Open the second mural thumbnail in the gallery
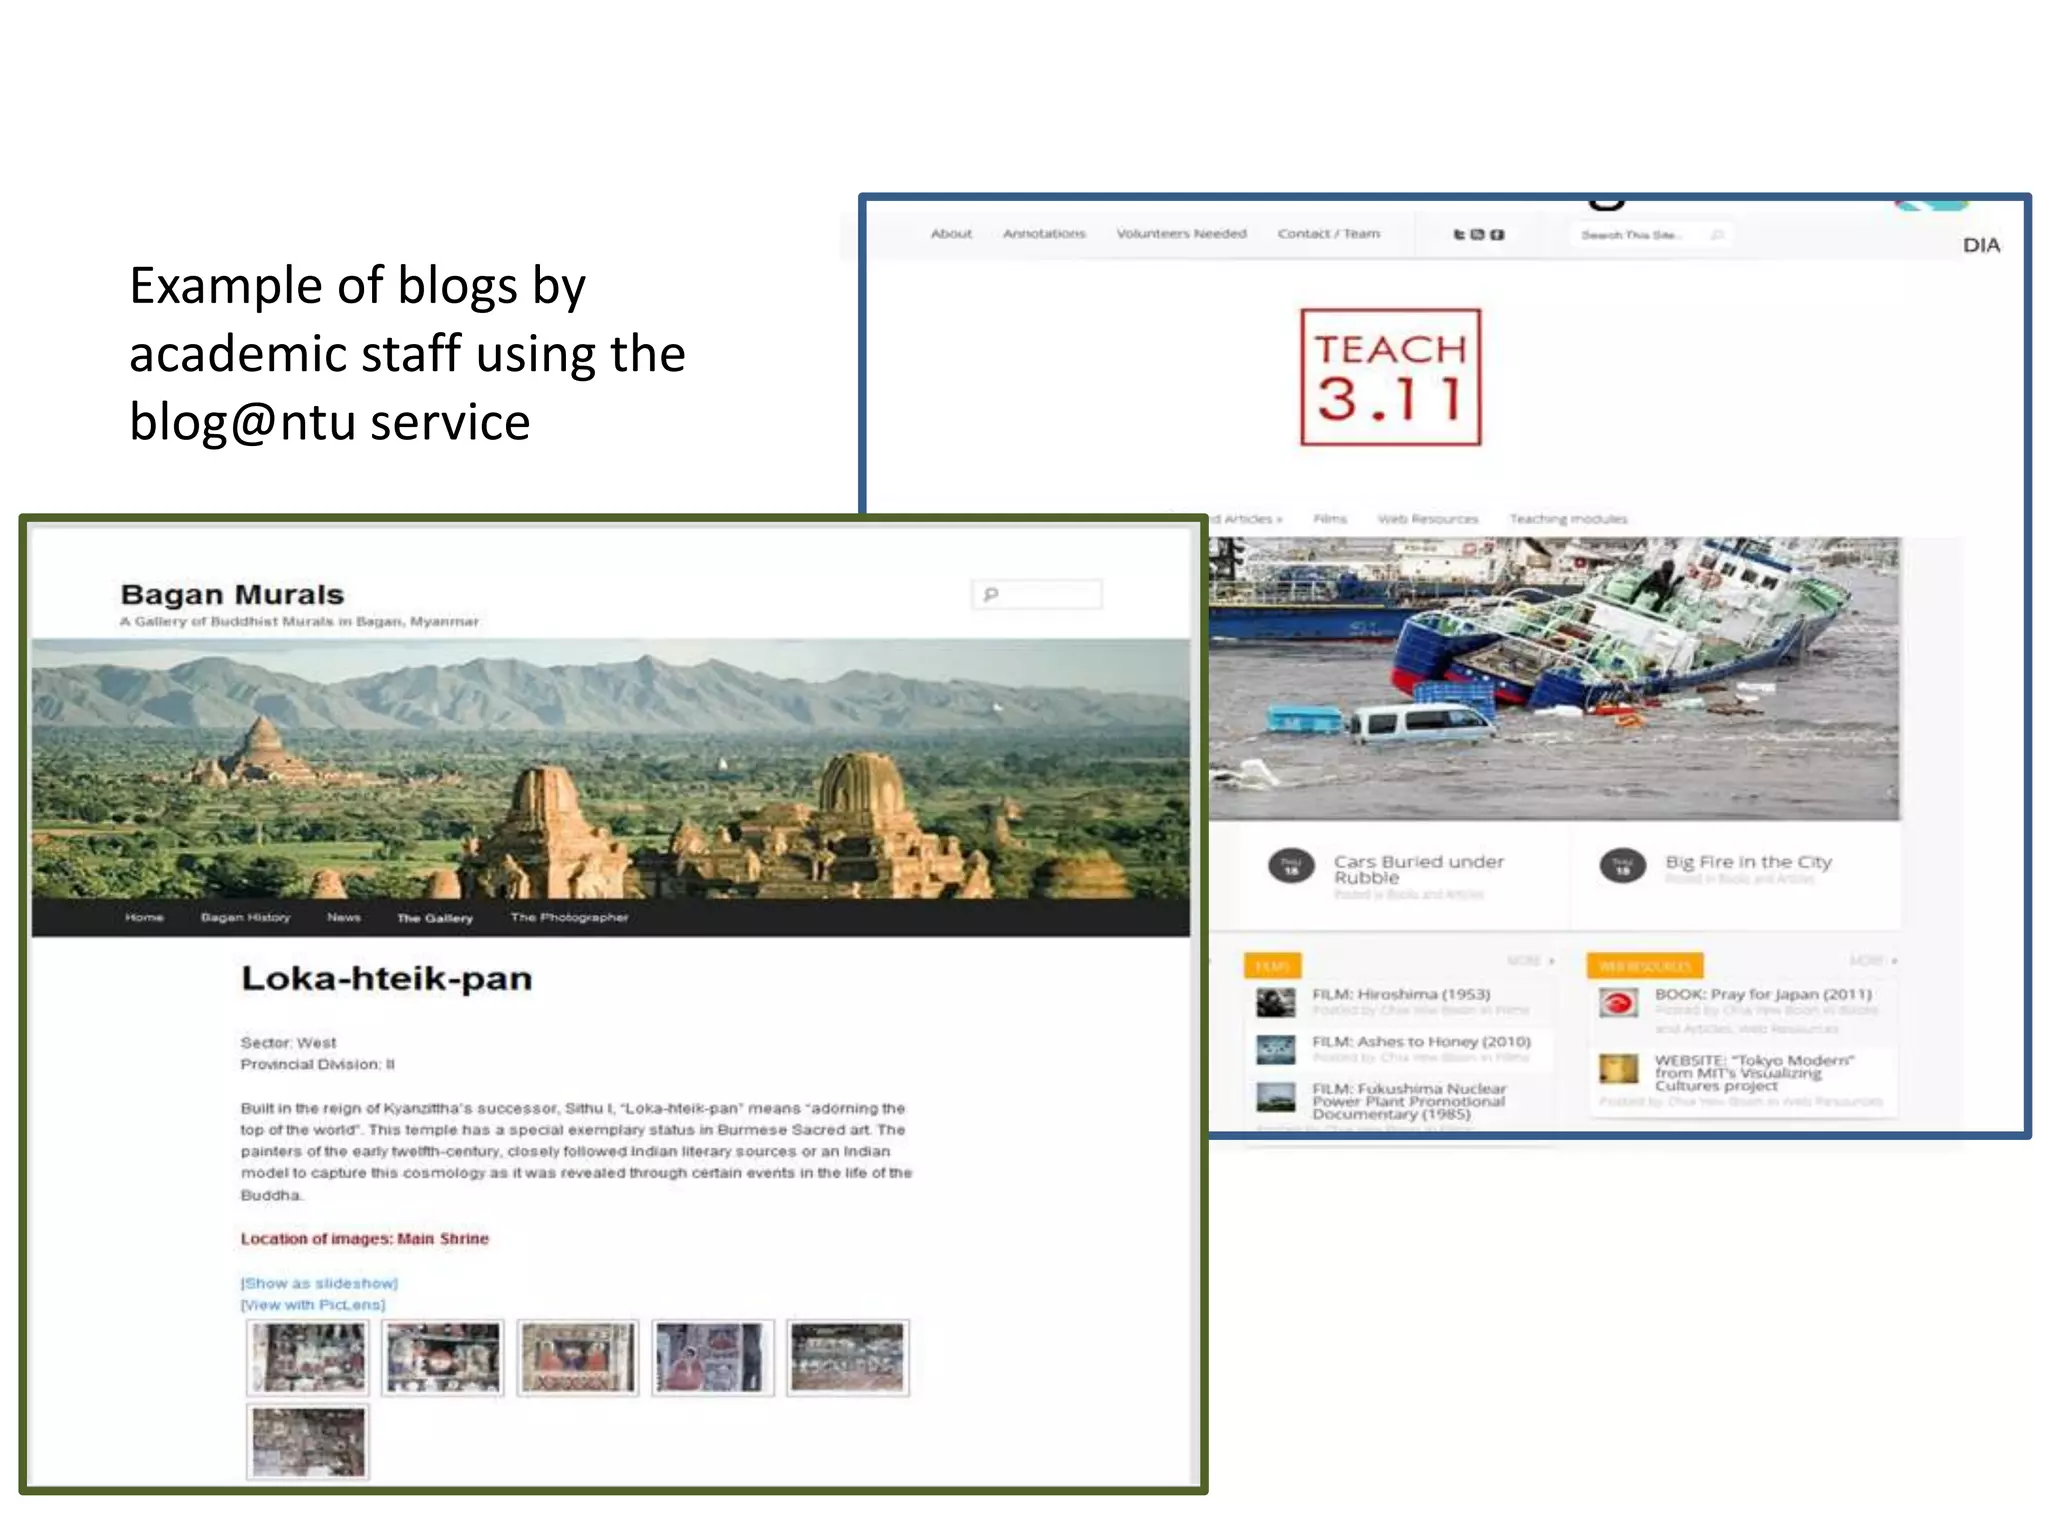 tap(443, 1357)
